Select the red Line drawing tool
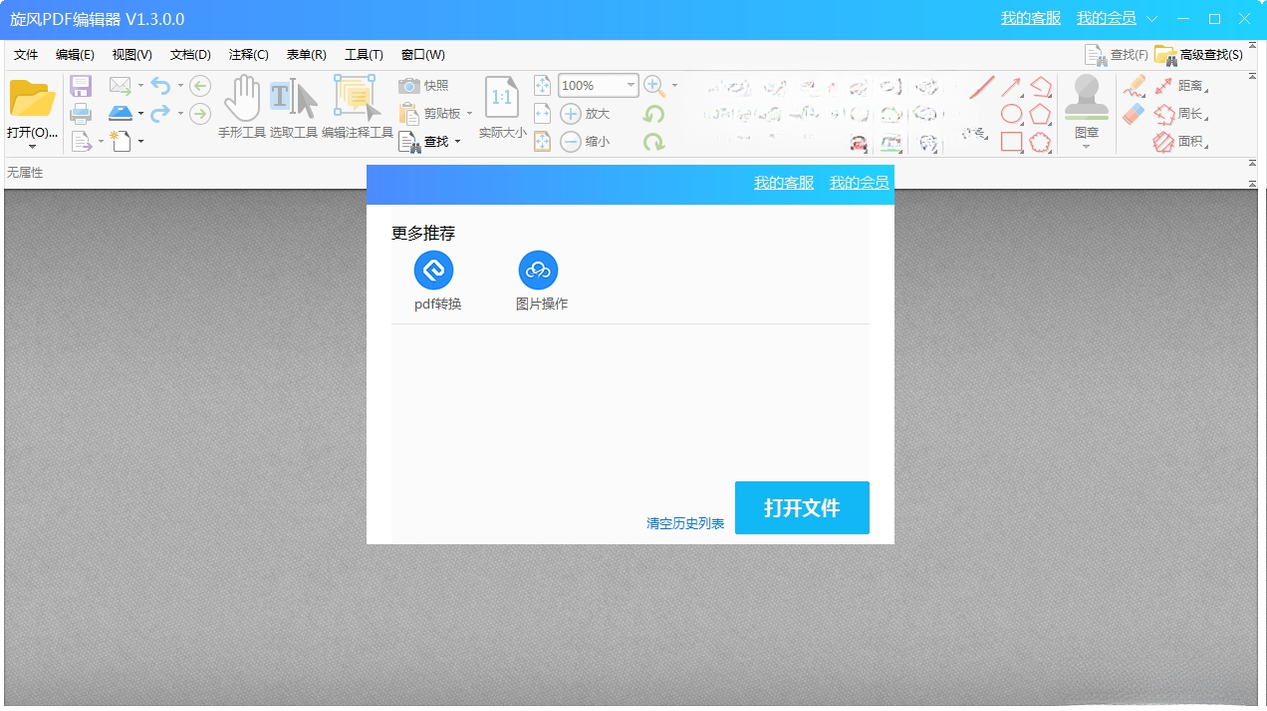The width and height of the screenshot is (1267, 711). point(982,88)
